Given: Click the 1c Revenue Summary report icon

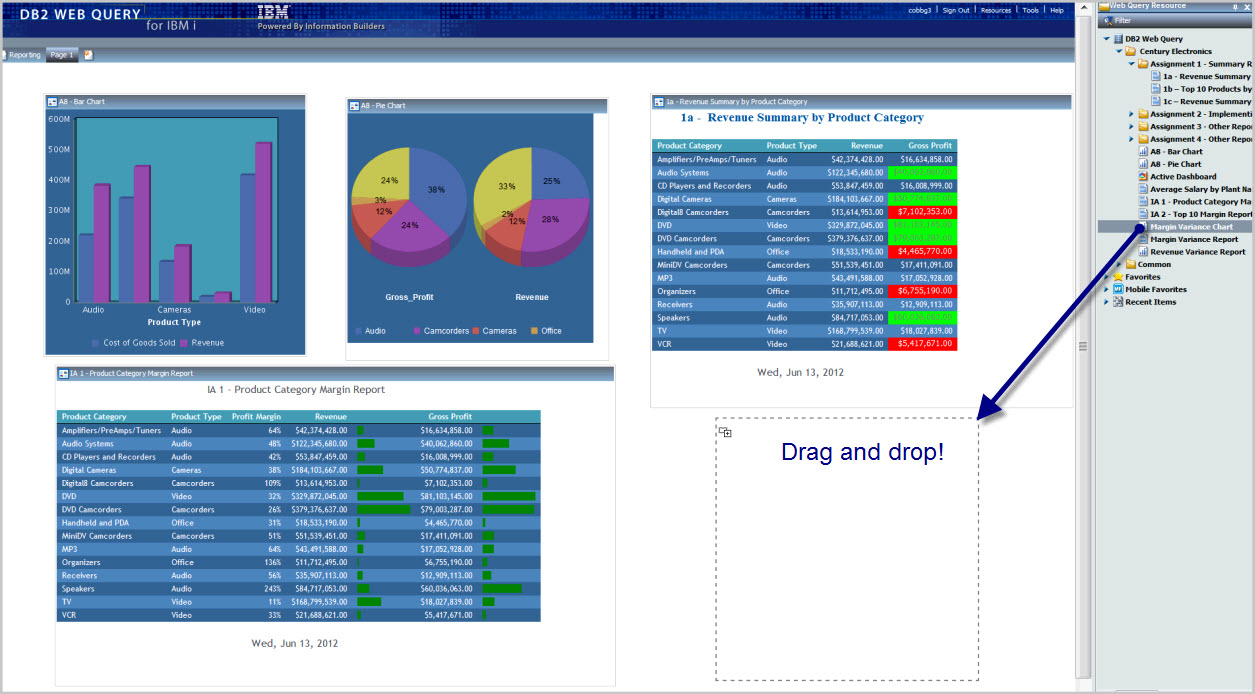Looking at the screenshot, I should [x=1155, y=101].
